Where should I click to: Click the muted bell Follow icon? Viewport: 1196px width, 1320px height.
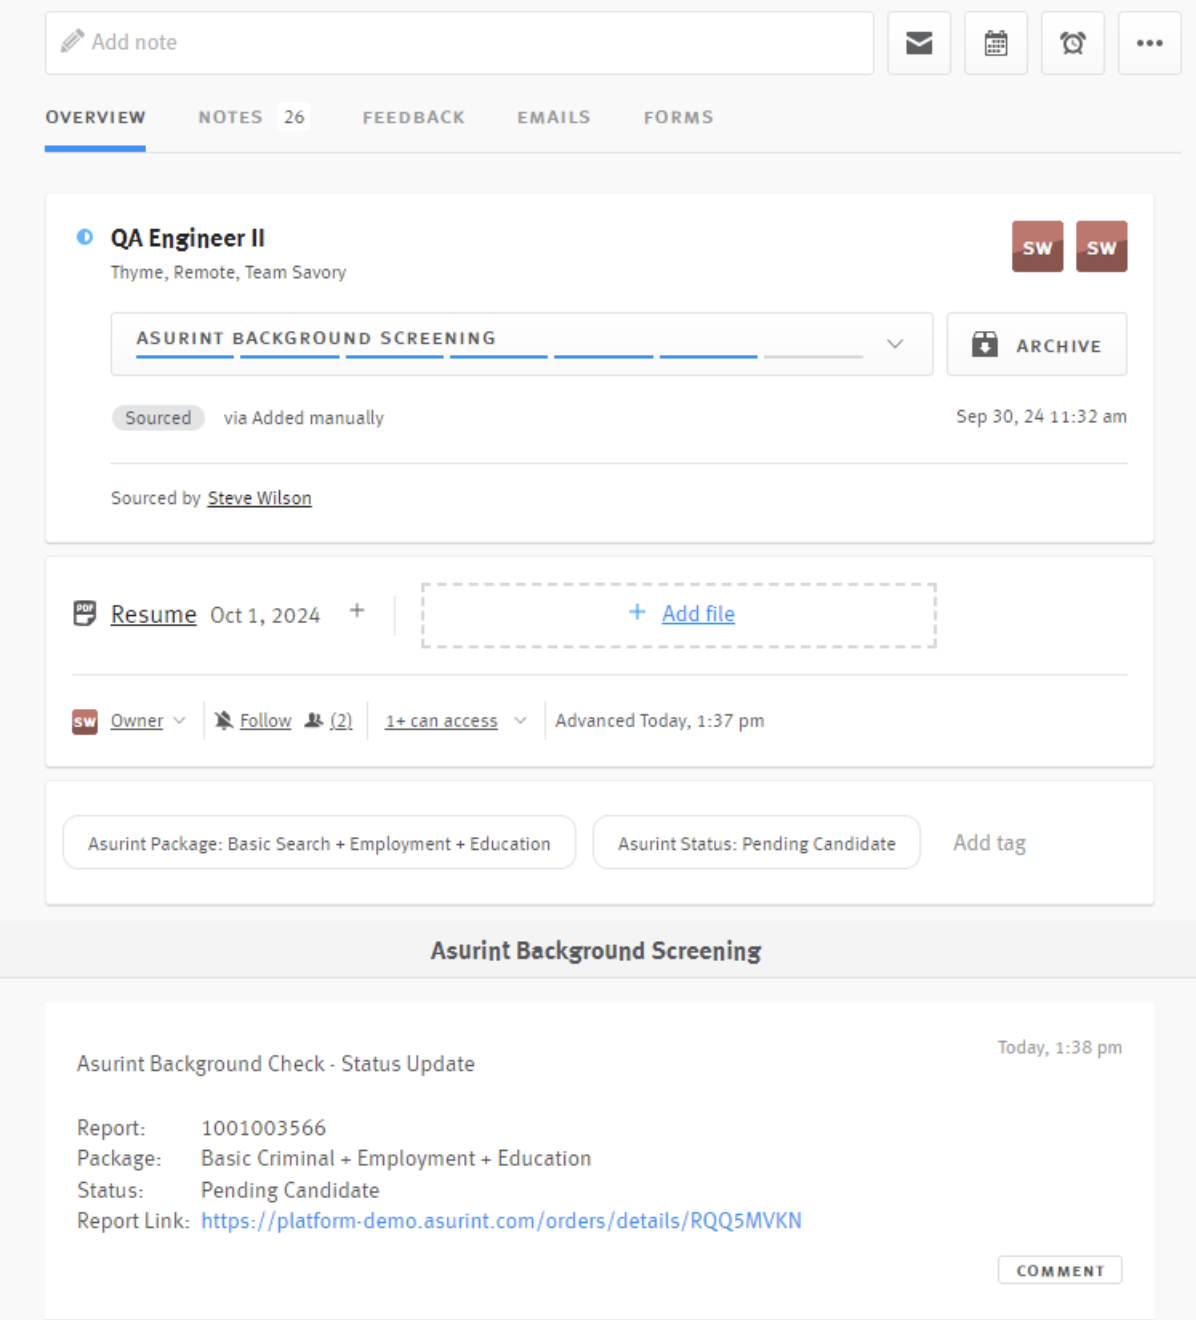coord(224,720)
